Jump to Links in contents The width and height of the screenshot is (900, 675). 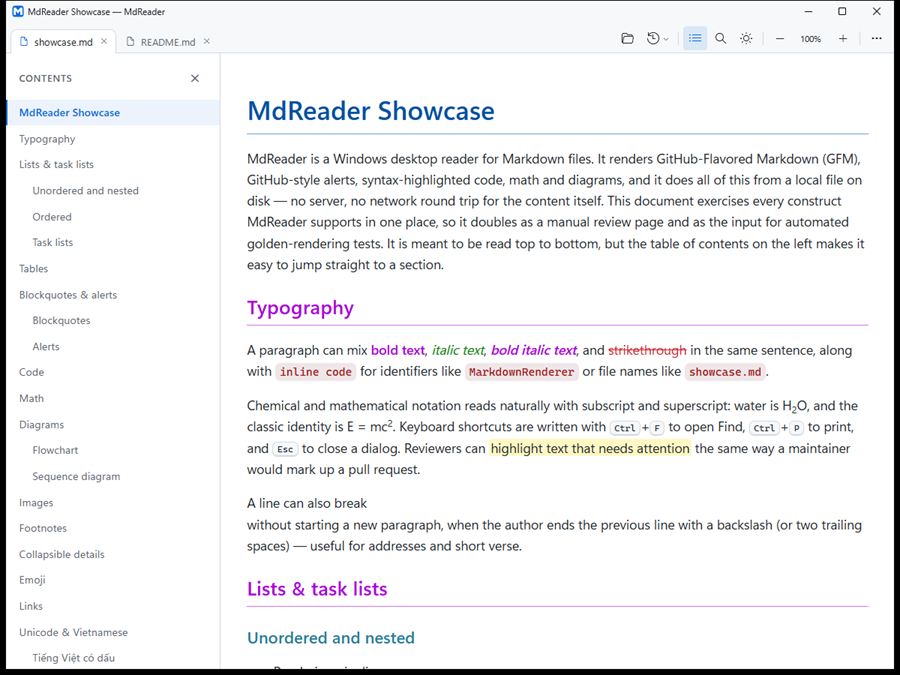[112, 606]
